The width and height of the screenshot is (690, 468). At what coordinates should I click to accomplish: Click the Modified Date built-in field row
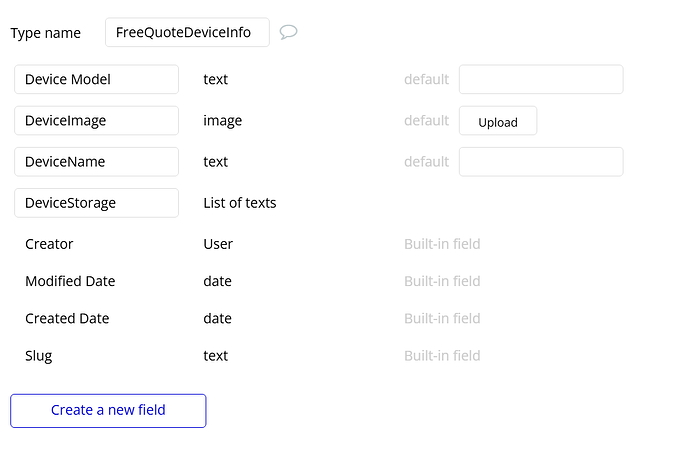(70, 281)
